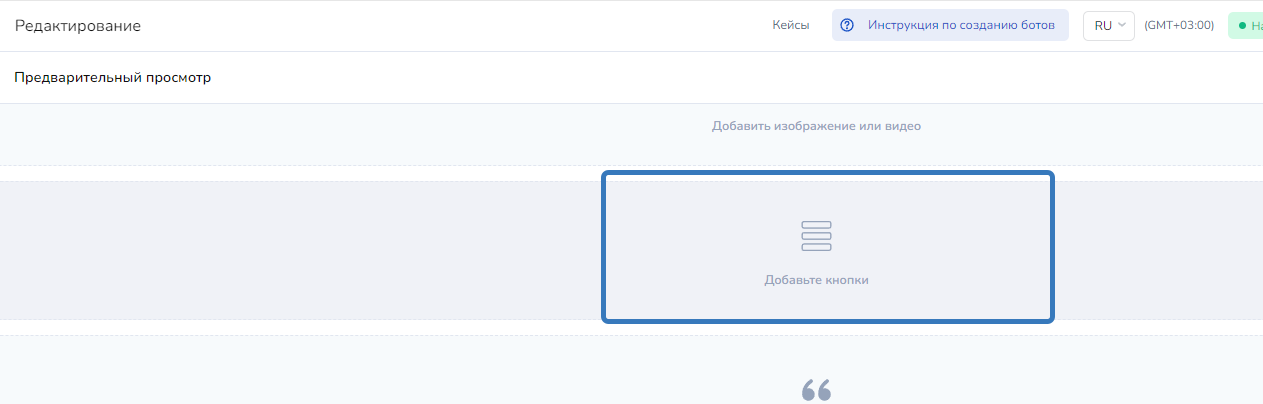Viewport: 1263px width, 404px height.
Task: Open Инструкция по созданию ботов
Action: point(960,26)
